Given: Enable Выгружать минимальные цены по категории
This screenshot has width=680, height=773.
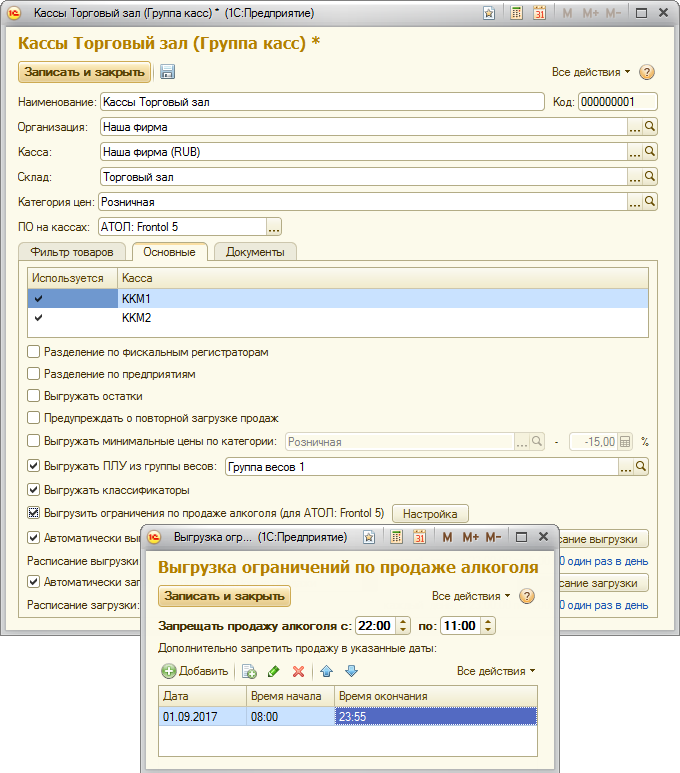Looking at the screenshot, I should pyautogui.click(x=34, y=441).
